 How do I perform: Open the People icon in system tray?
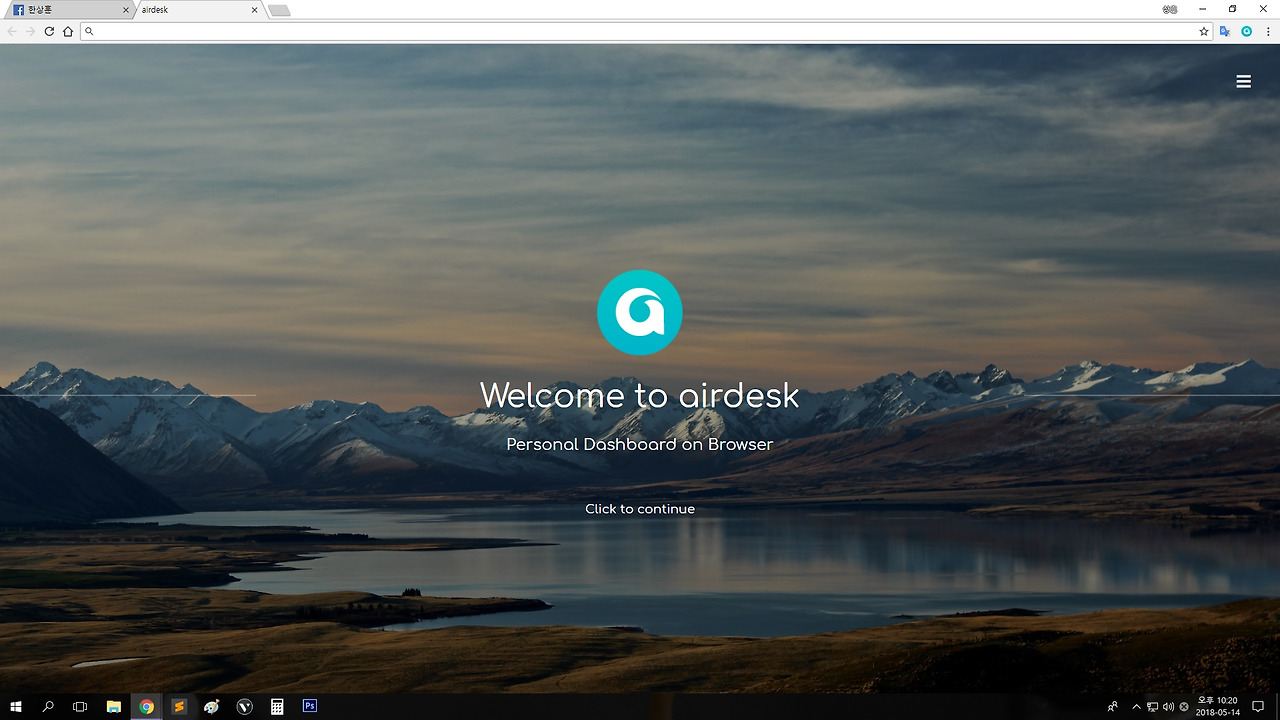coord(1113,706)
